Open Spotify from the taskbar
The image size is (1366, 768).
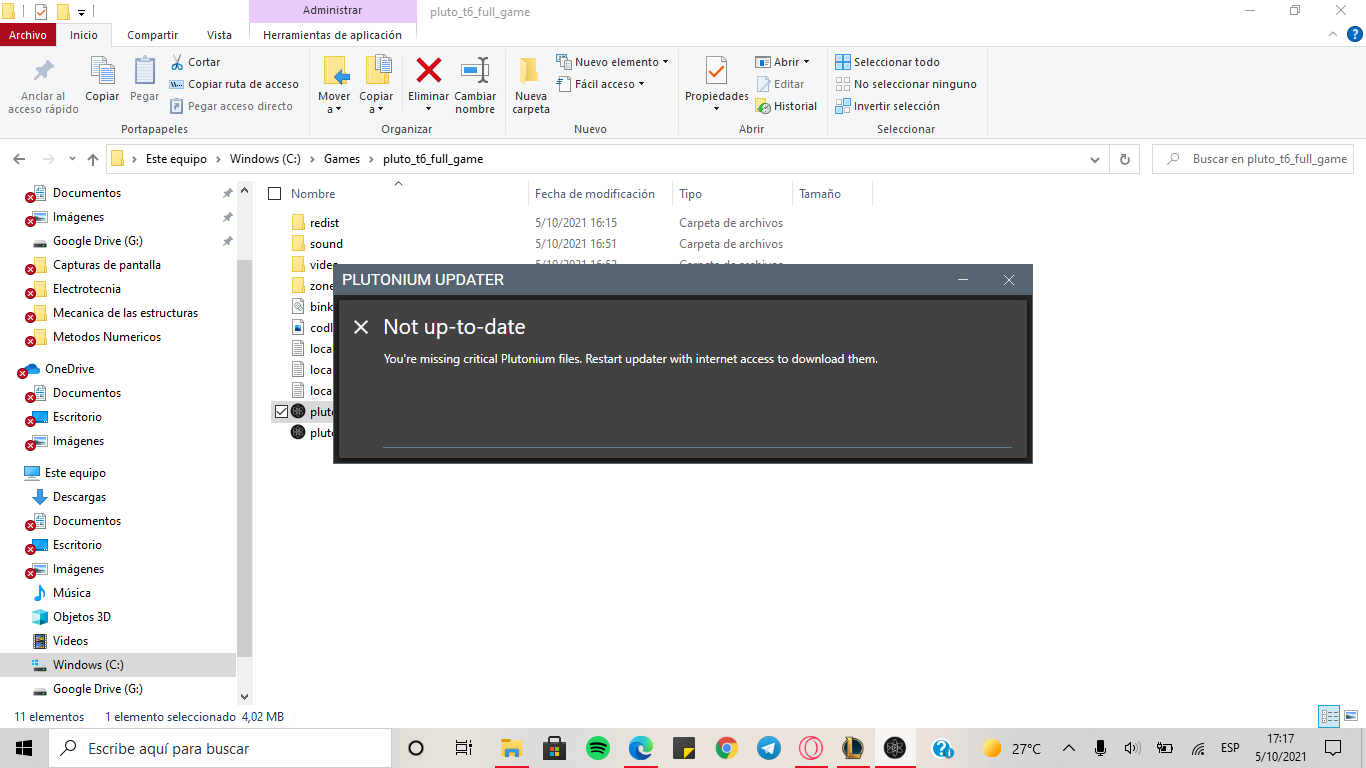pyautogui.click(x=598, y=748)
